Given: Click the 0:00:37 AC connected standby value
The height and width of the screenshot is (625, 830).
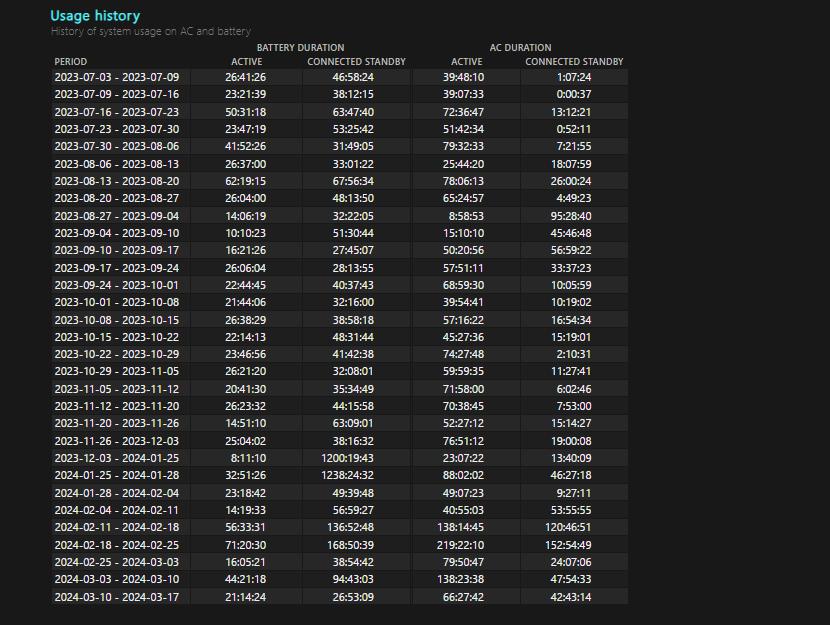Looking at the screenshot, I should click(x=574, y=94).
